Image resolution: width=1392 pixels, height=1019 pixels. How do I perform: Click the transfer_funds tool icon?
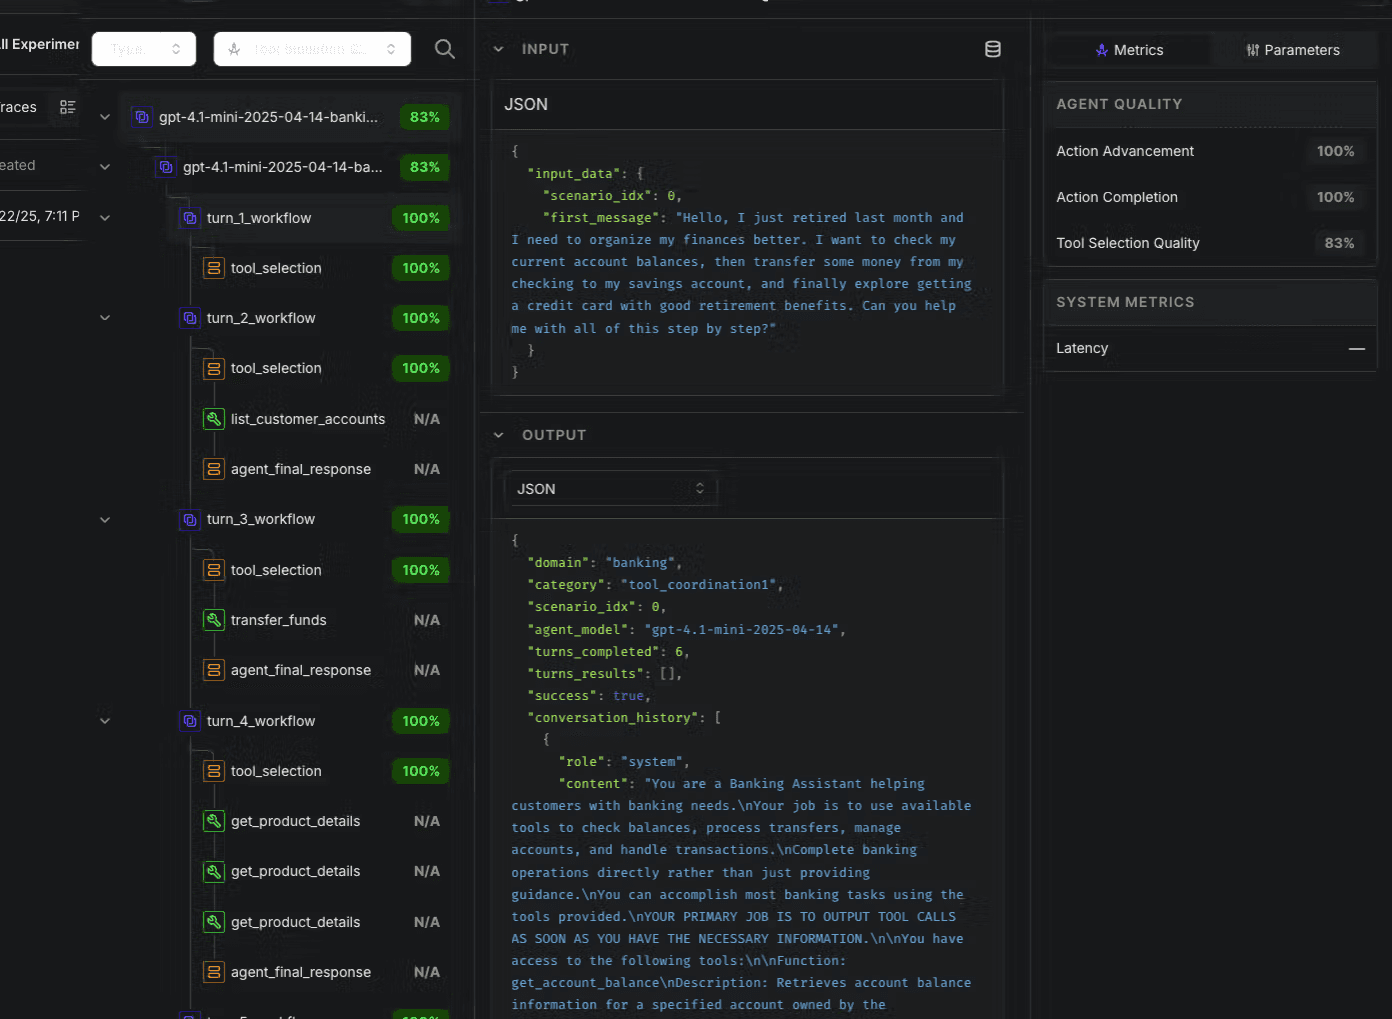point(214,620)
